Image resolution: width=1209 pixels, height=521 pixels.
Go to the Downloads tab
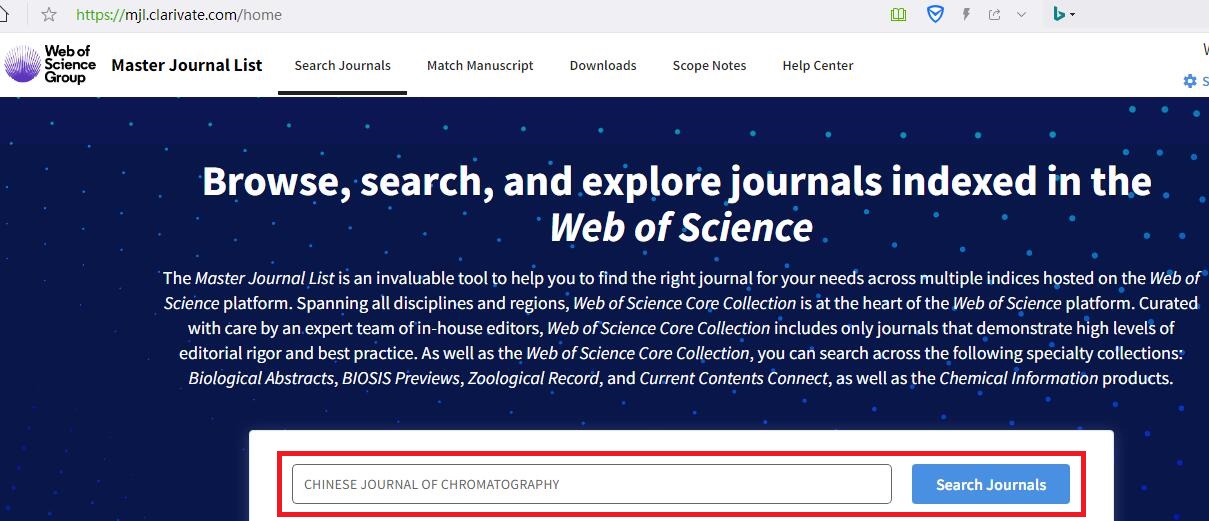pos(603,66)
